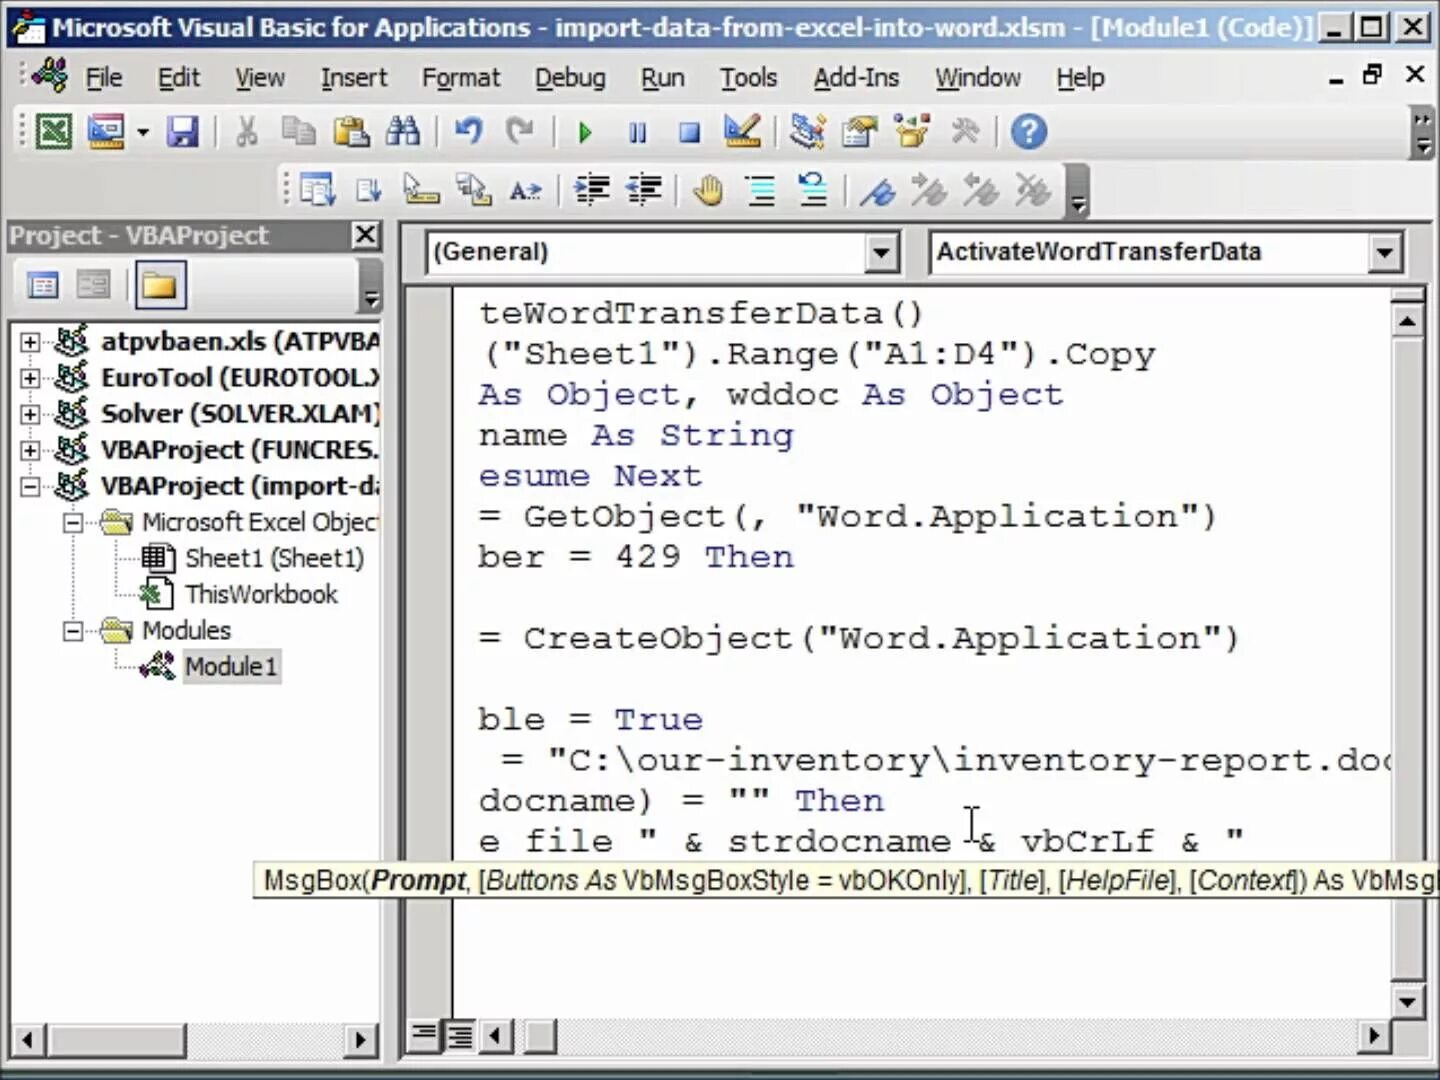
Task: Open the insert-object dropdown arrow
Action: pos(143,131)
